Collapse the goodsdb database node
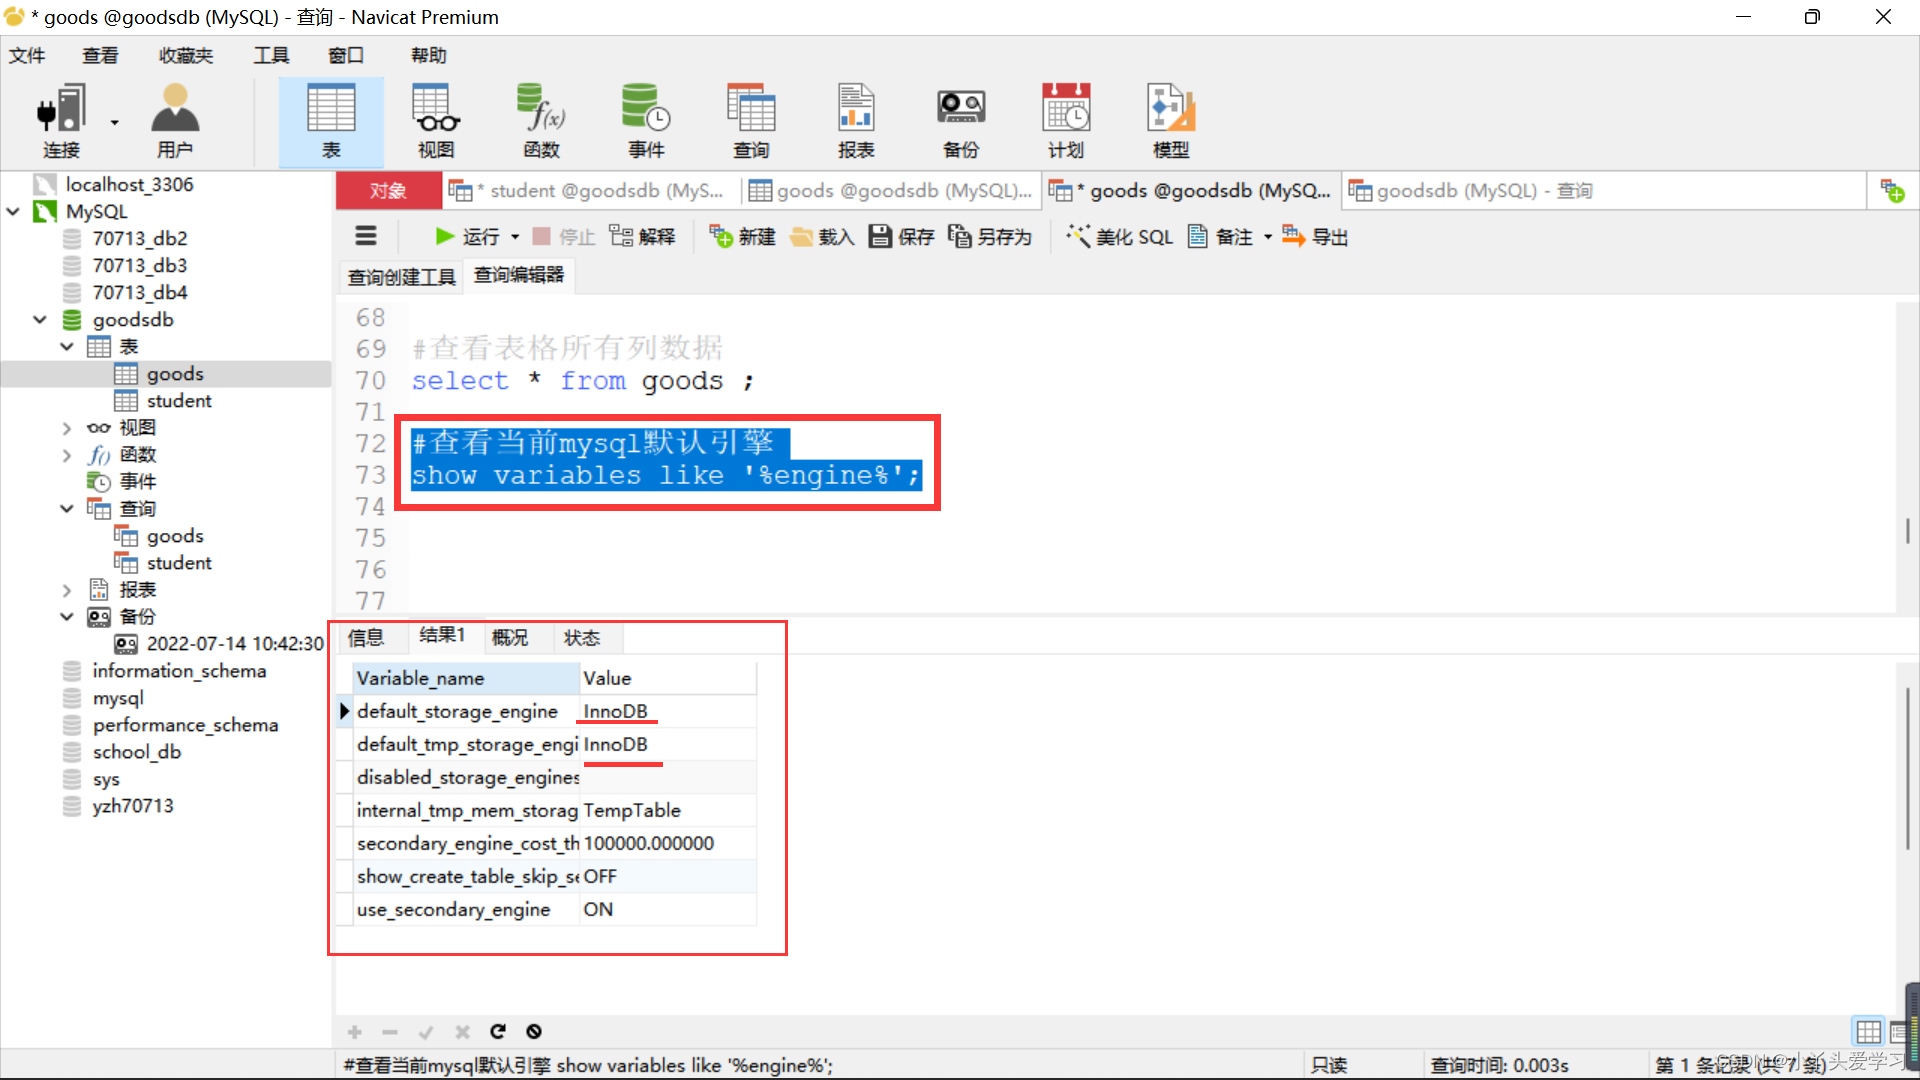The height and width of the screenshot is (1080, 1920). click(x=40, y=319)
